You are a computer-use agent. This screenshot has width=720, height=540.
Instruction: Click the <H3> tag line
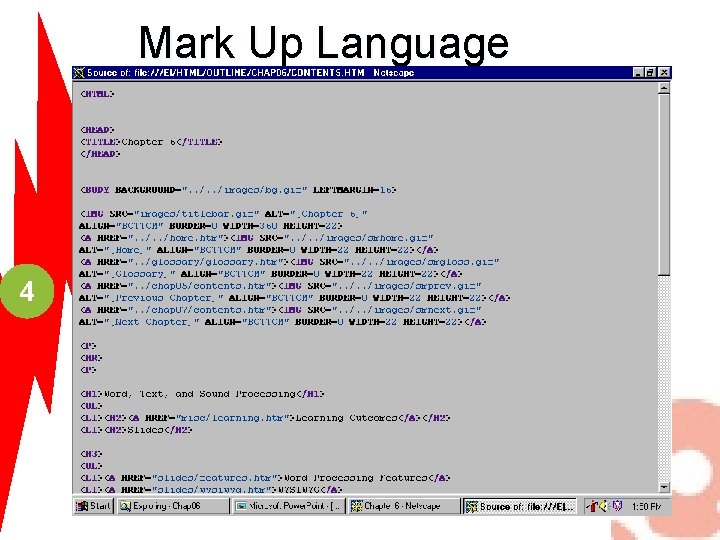tap(91, 454)
